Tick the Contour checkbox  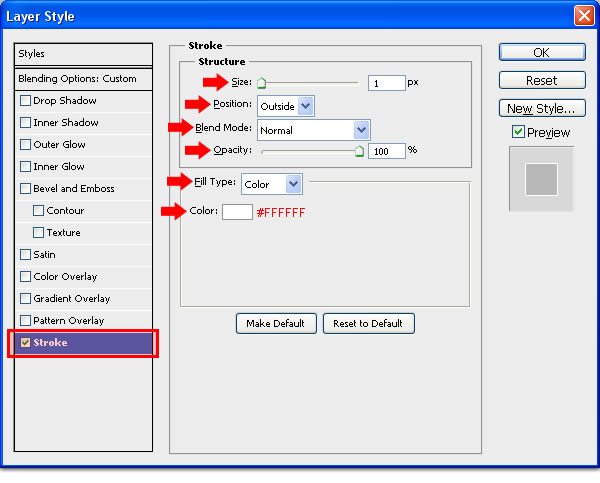click(38, 210)
